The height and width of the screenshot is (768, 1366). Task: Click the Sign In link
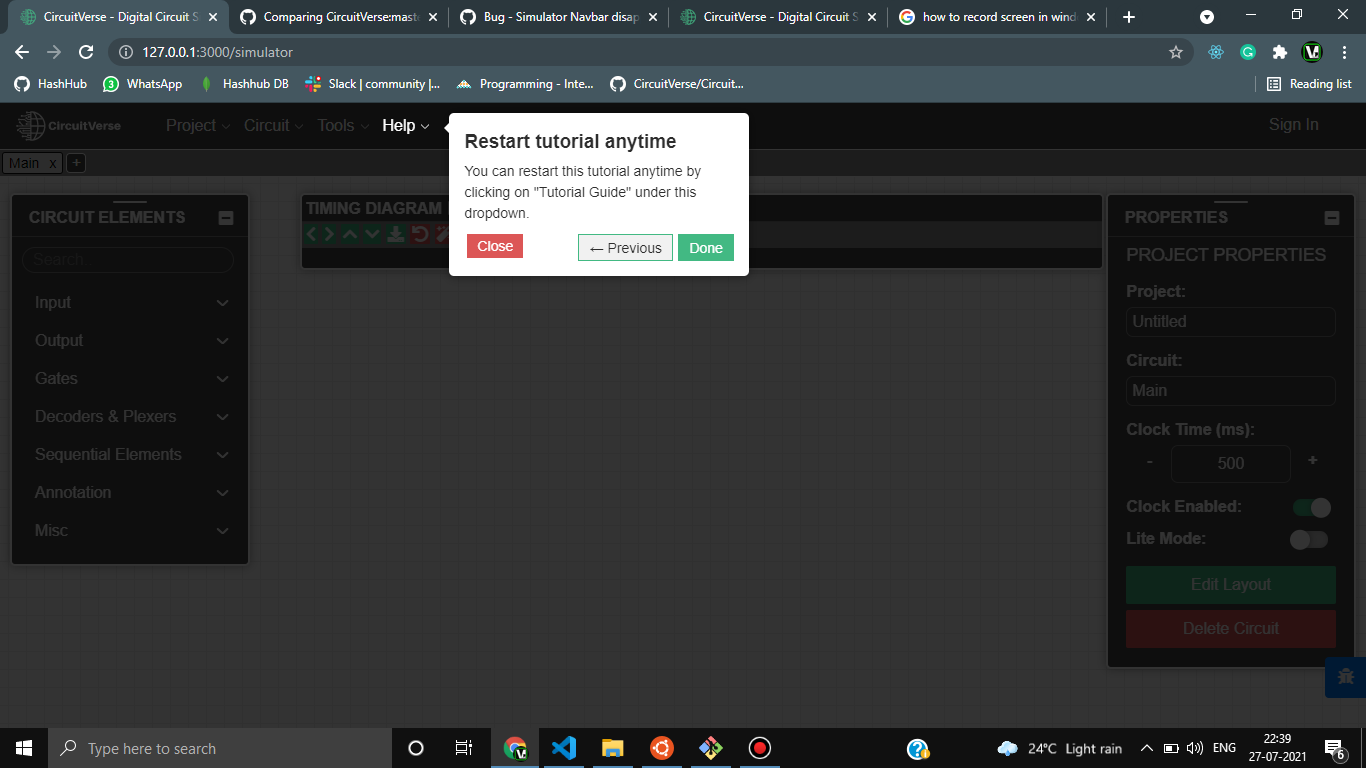(x=1294, y=125)
